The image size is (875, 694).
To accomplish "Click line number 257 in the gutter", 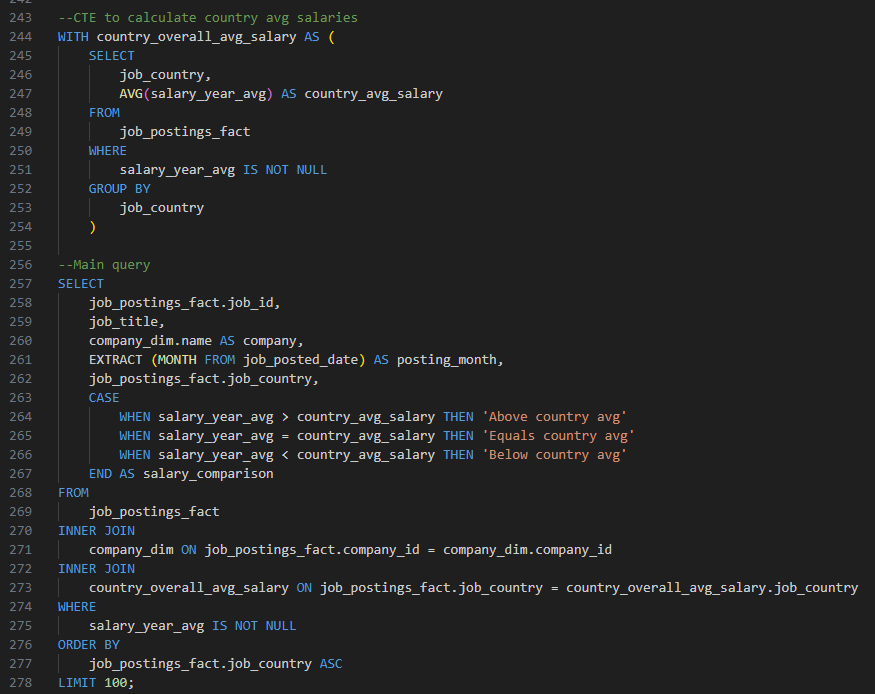I will 20,284.
